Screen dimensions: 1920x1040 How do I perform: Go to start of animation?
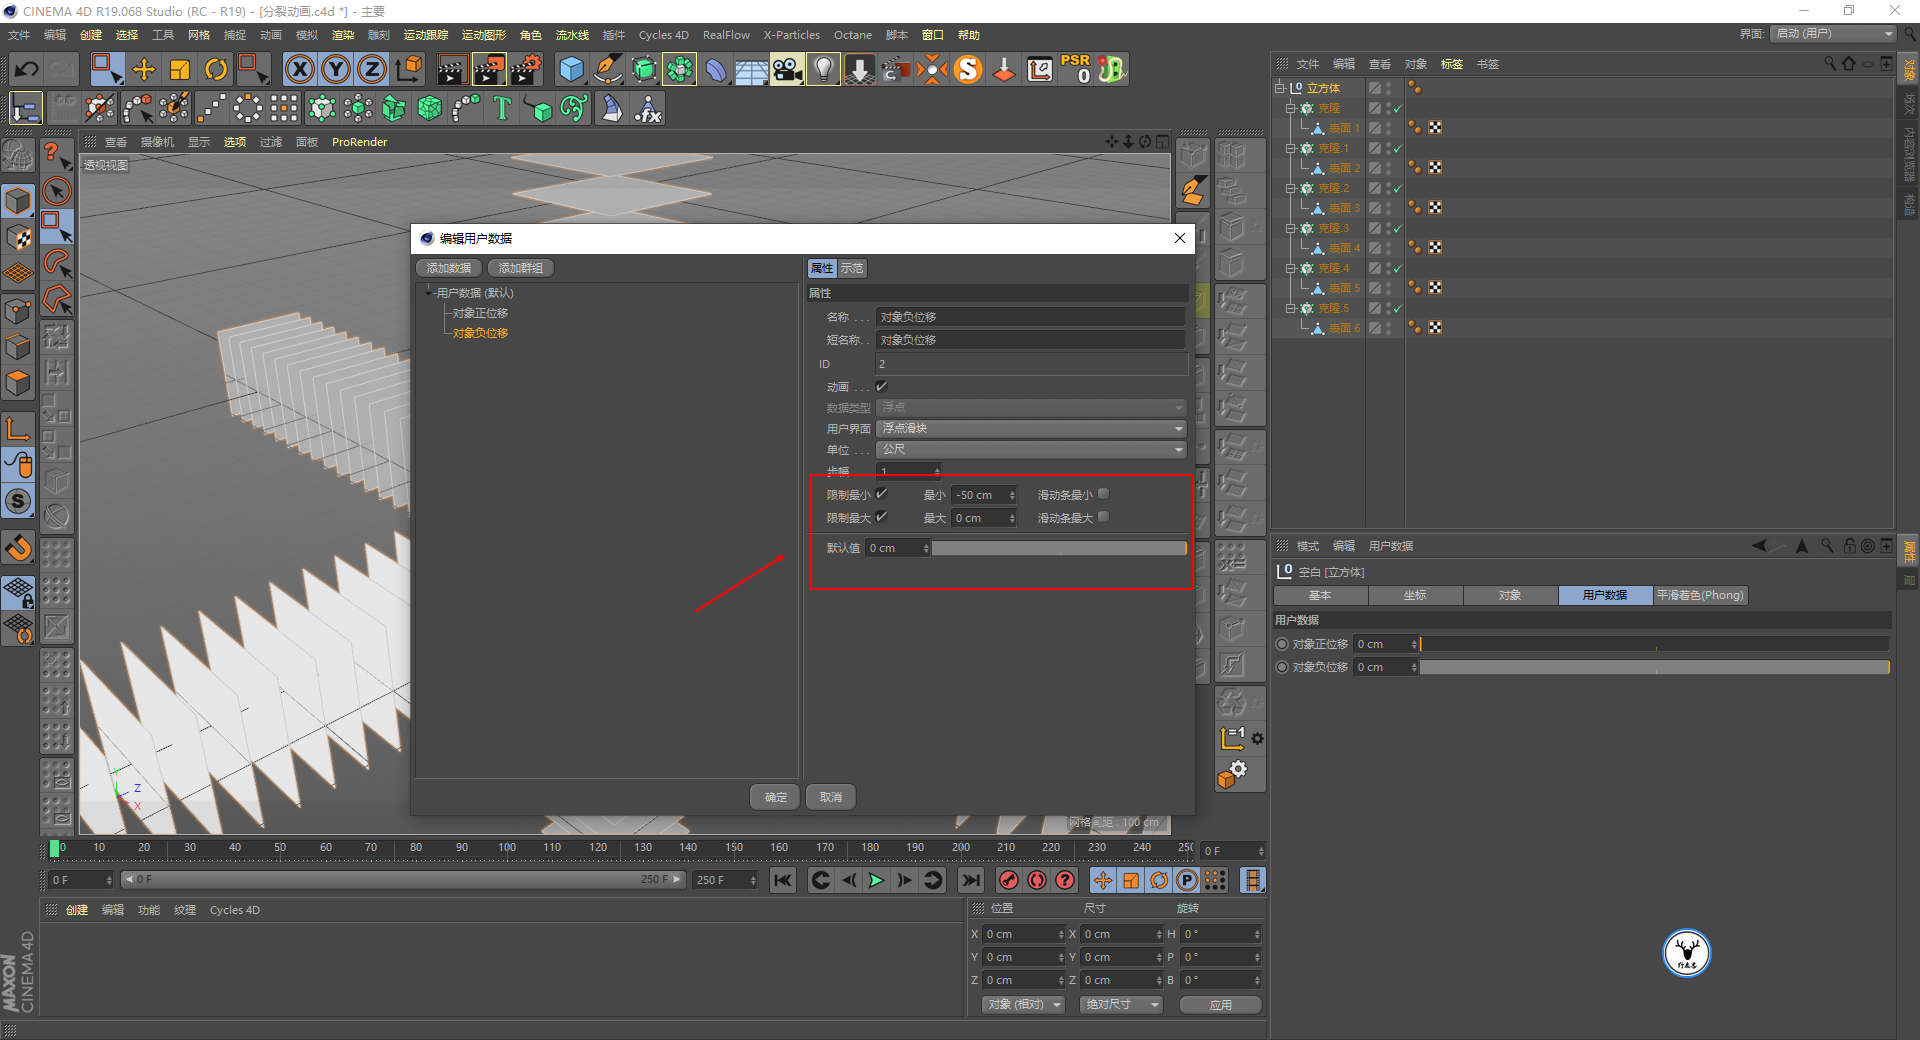tap(783, 880)
